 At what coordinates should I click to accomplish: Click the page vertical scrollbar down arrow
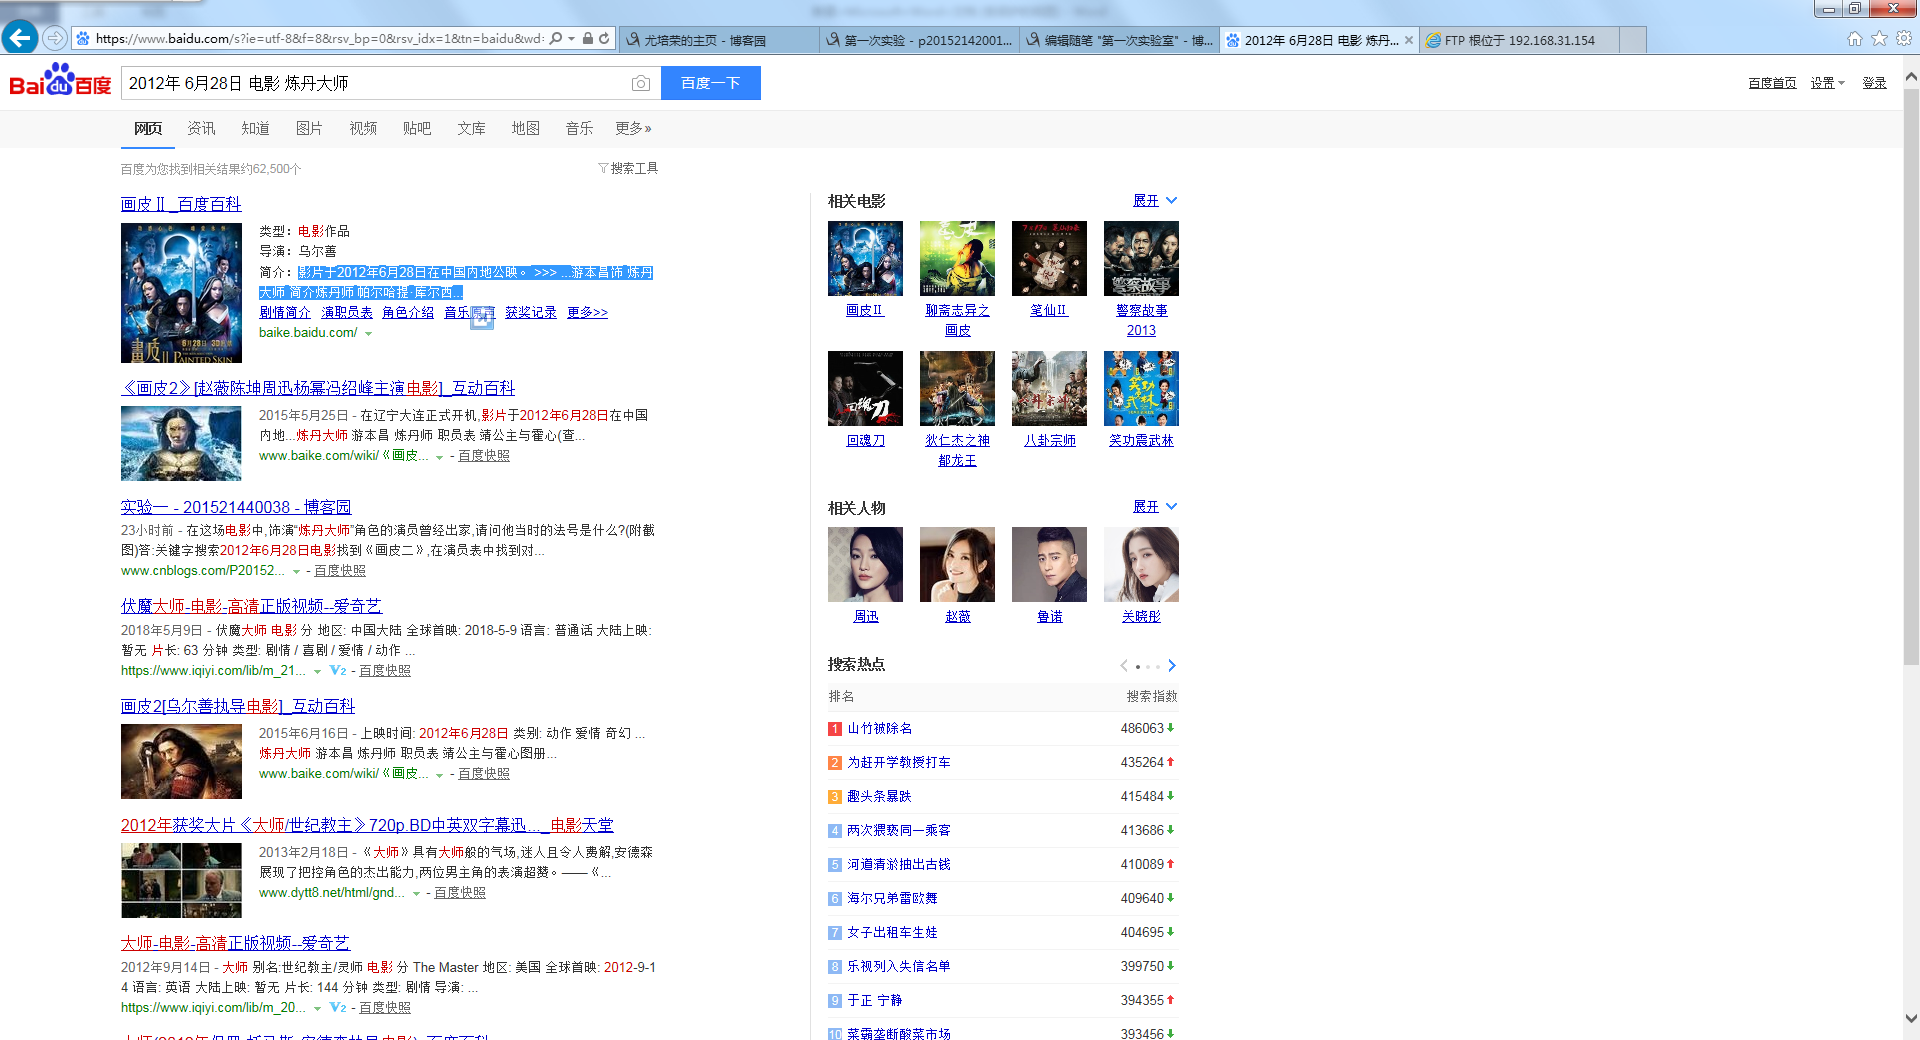point(1911,1019)
